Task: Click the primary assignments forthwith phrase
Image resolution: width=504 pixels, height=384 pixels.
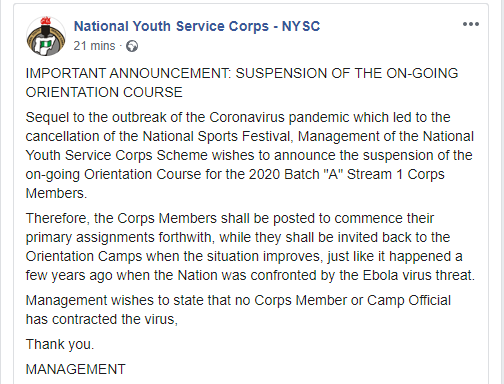Action: coord(119,237)
